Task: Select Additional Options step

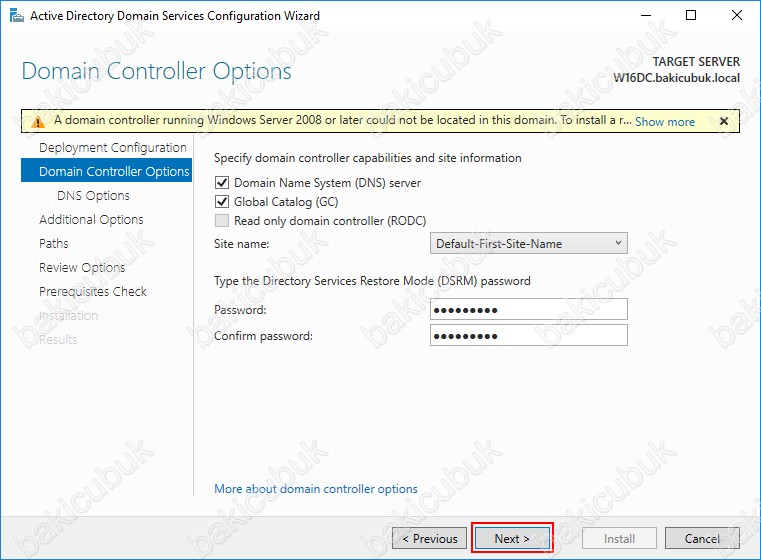Action: click(91, 219)
